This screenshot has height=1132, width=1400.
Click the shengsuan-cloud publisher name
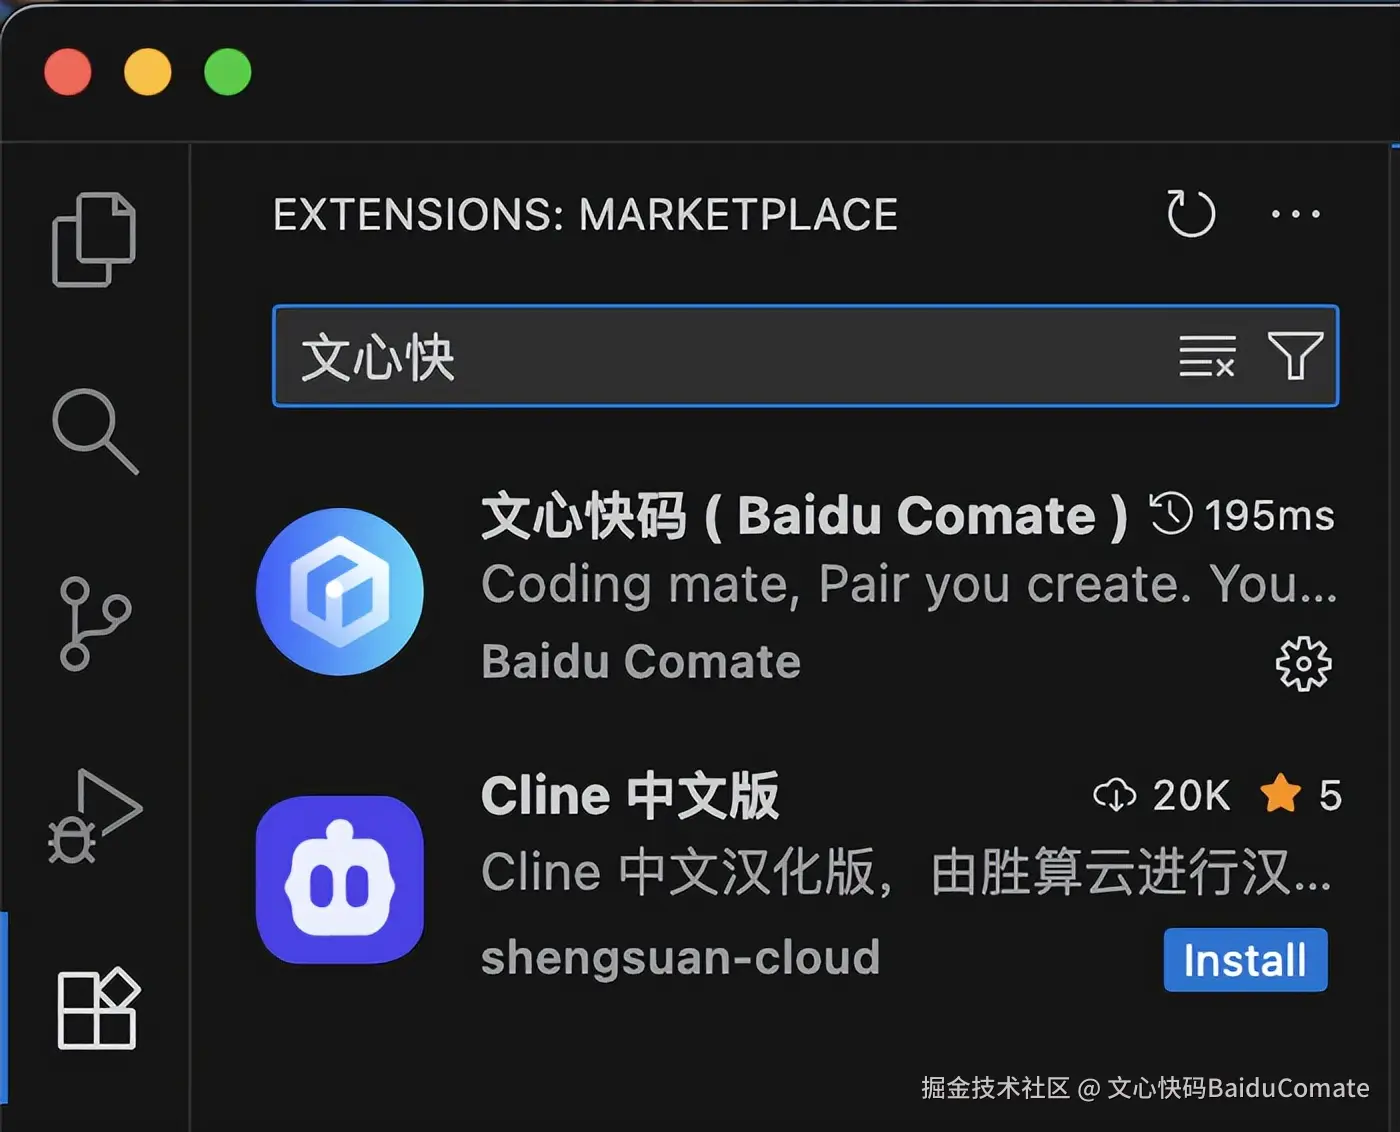[681, 958]
